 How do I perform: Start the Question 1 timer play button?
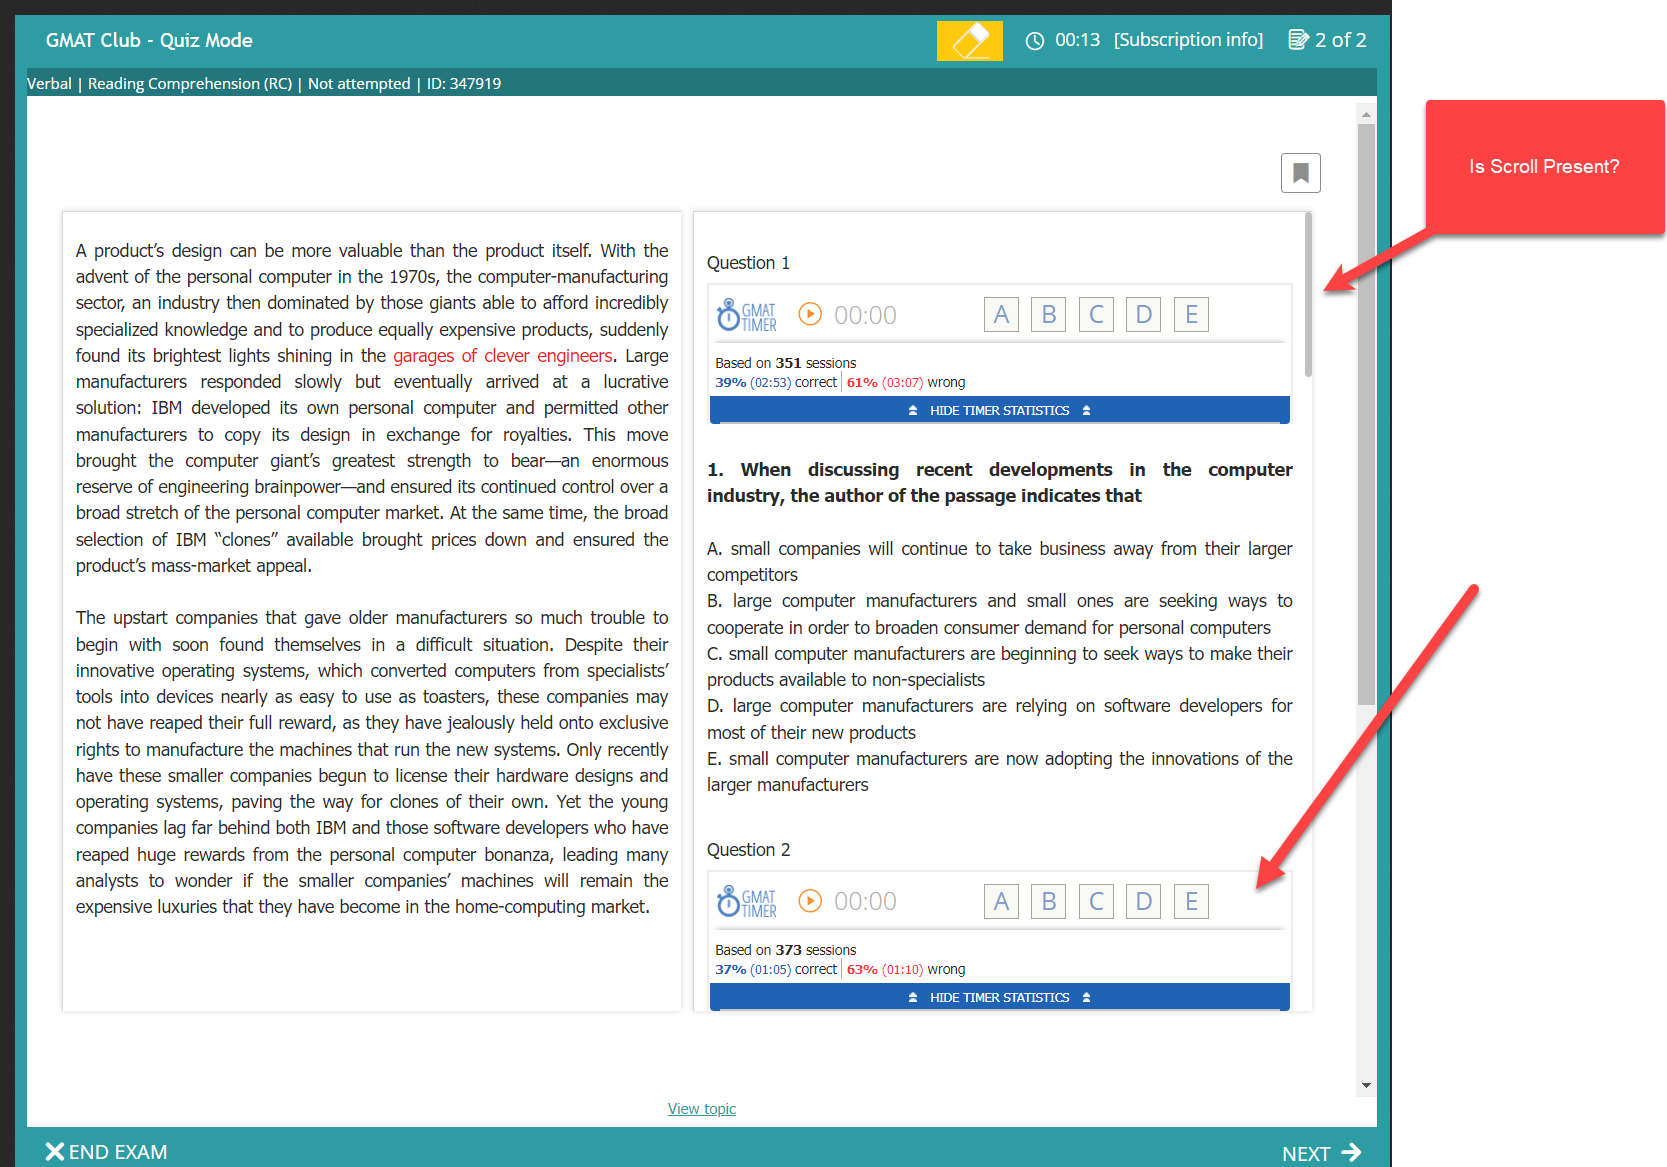(x=810, y=315)
